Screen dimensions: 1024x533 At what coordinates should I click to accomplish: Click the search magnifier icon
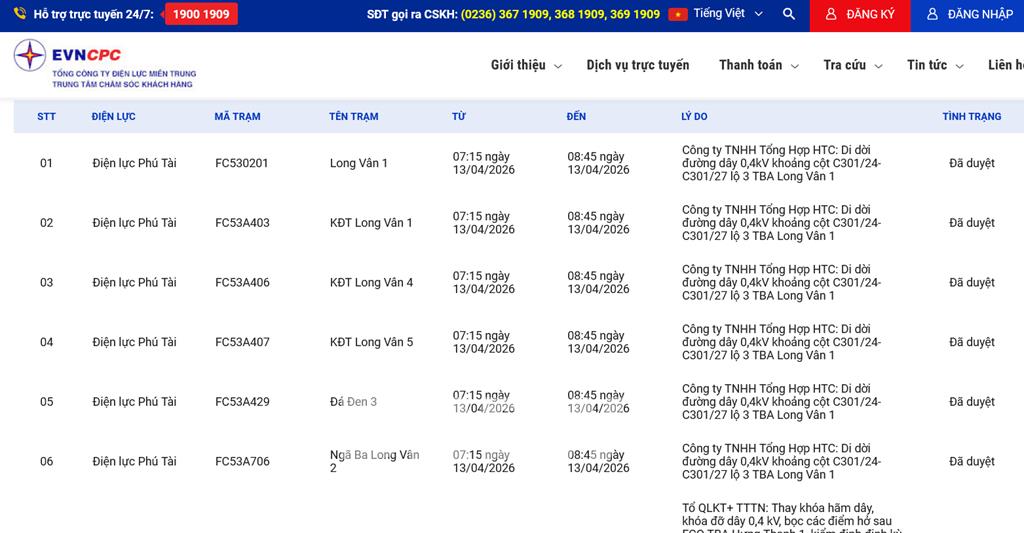pyautogui.click(x=789, y=15)
